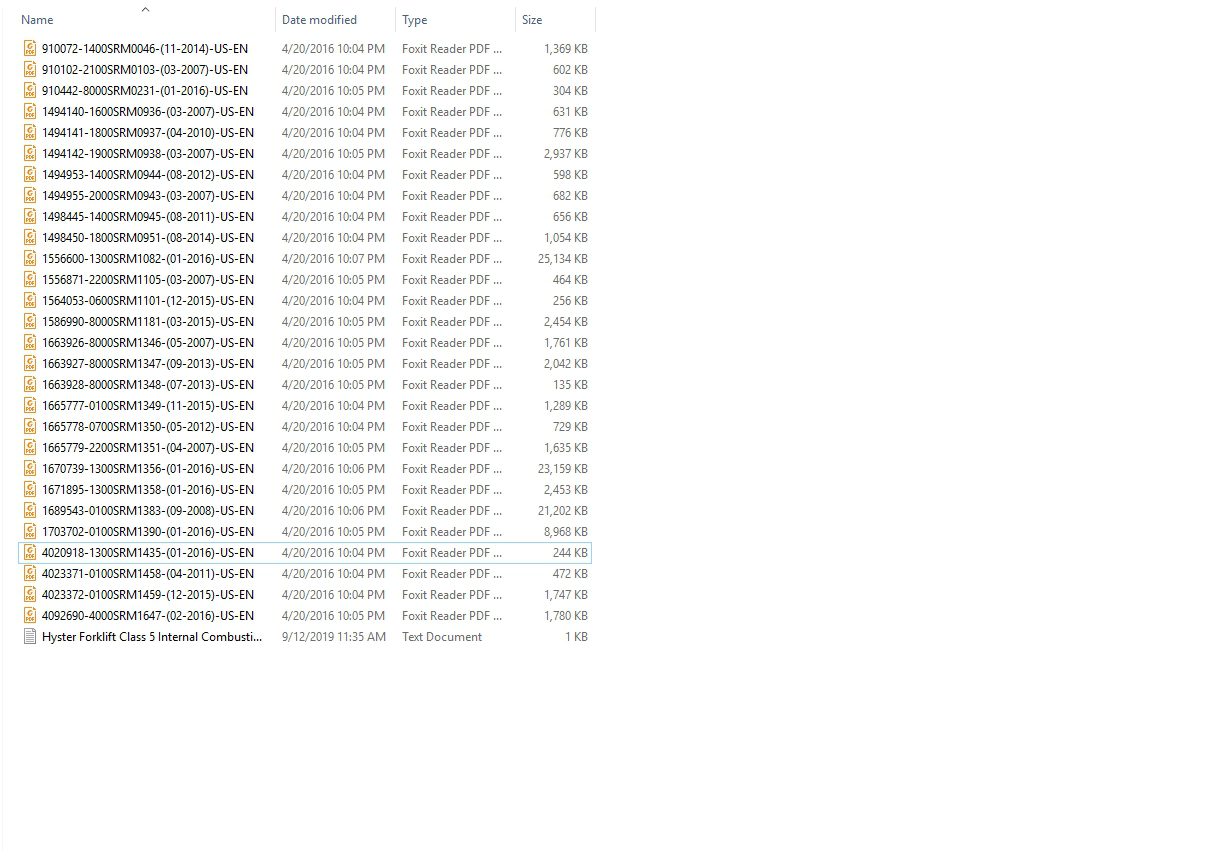Click PDF icon of 1494142-1900SRM0938 file
The image size is (1222, 868).
pyautogui.click(x=30, y=153)
